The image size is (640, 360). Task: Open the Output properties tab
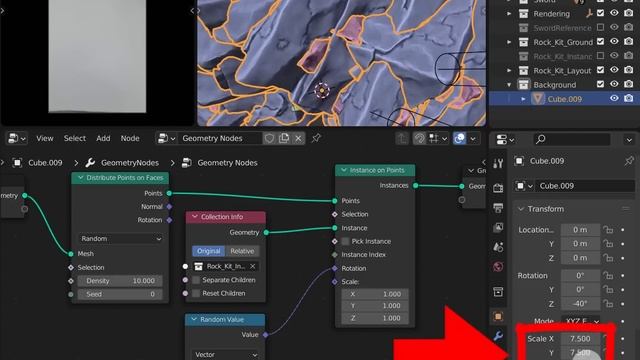tap(498, 208)
